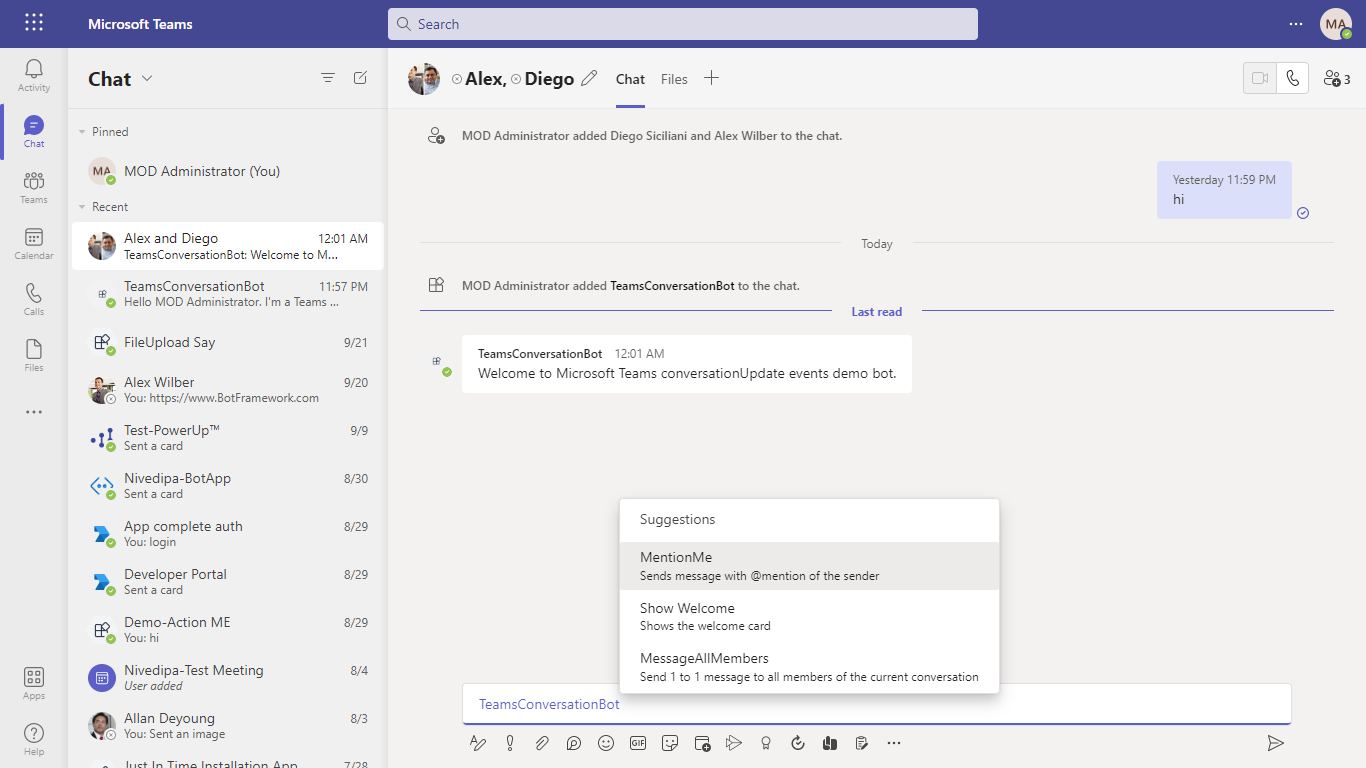Open the Polls clipboard icon in compose toolbar
Image resolution: width=1366 pixels, height=768 pixels.
862,743
